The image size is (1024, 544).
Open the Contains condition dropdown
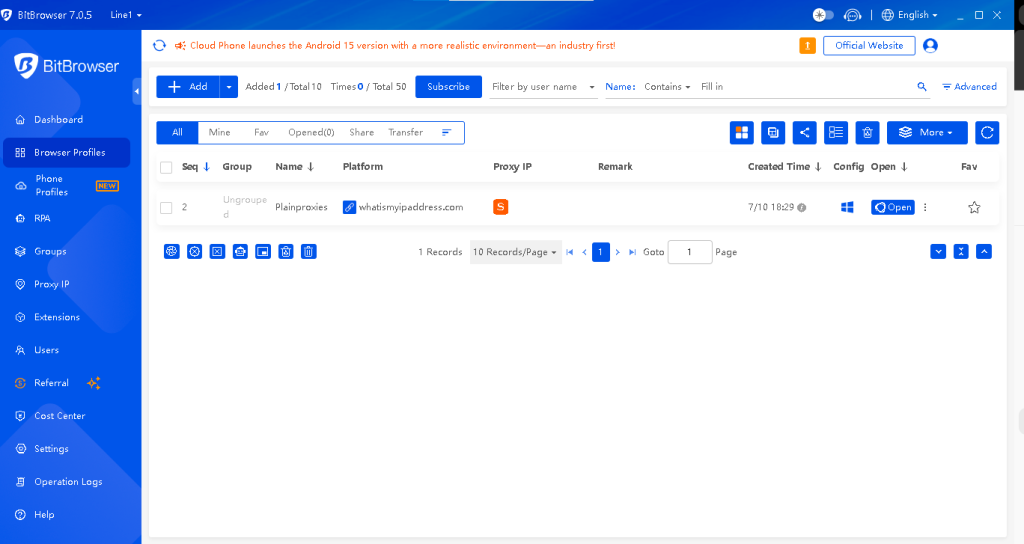[x=667, y=87]
